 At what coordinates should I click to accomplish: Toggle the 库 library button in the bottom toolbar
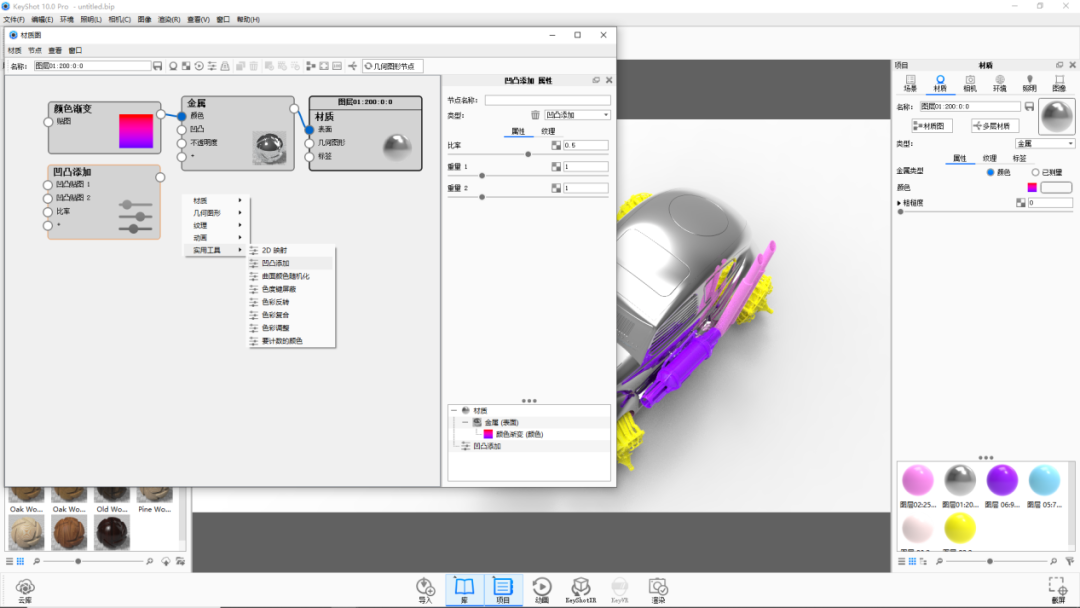click(x=464, y=590)
